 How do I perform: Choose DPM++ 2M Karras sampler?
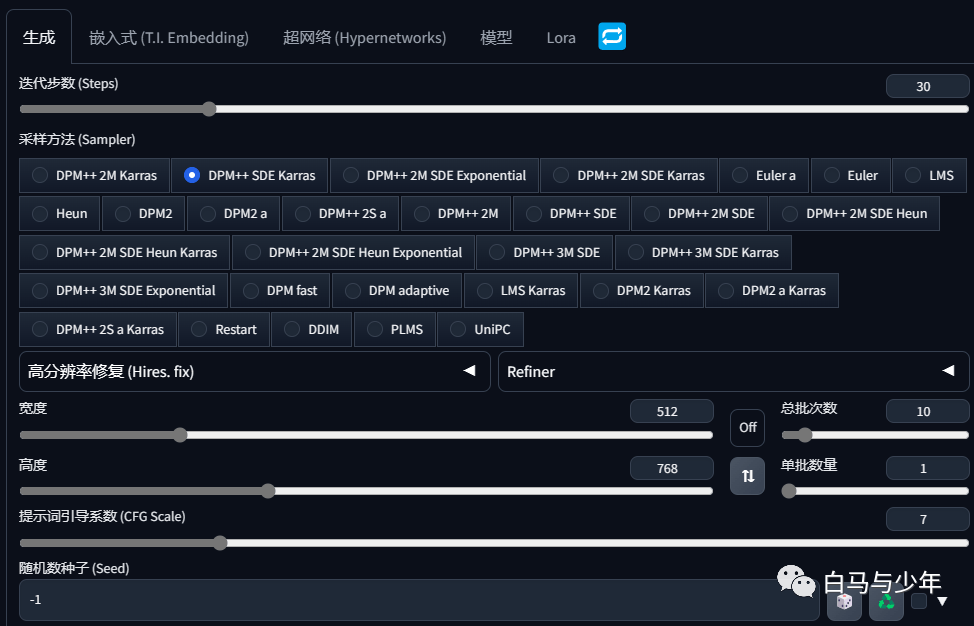point(94,175)
